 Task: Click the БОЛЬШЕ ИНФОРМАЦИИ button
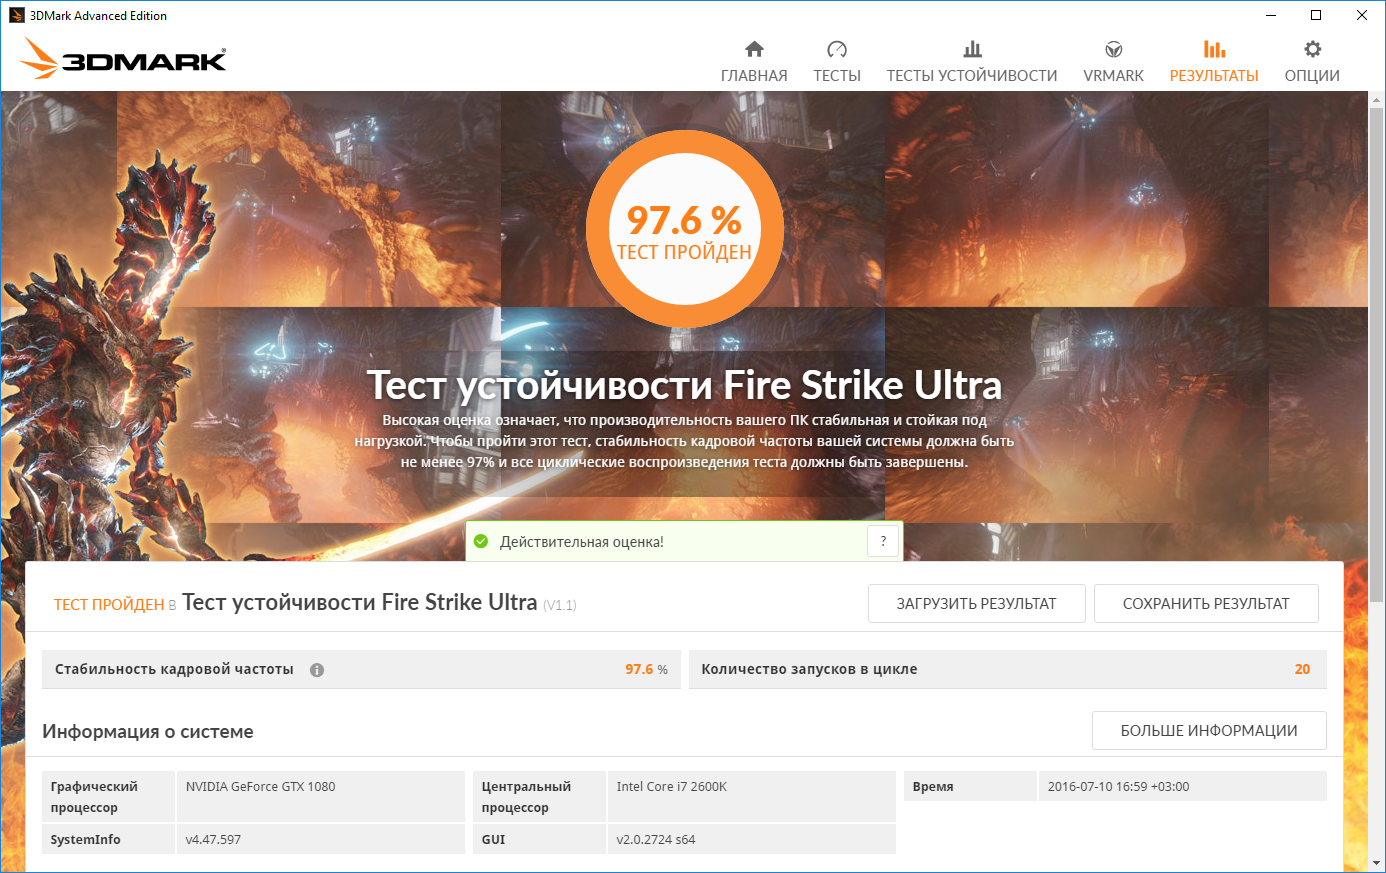click(x=1209, y=731)
